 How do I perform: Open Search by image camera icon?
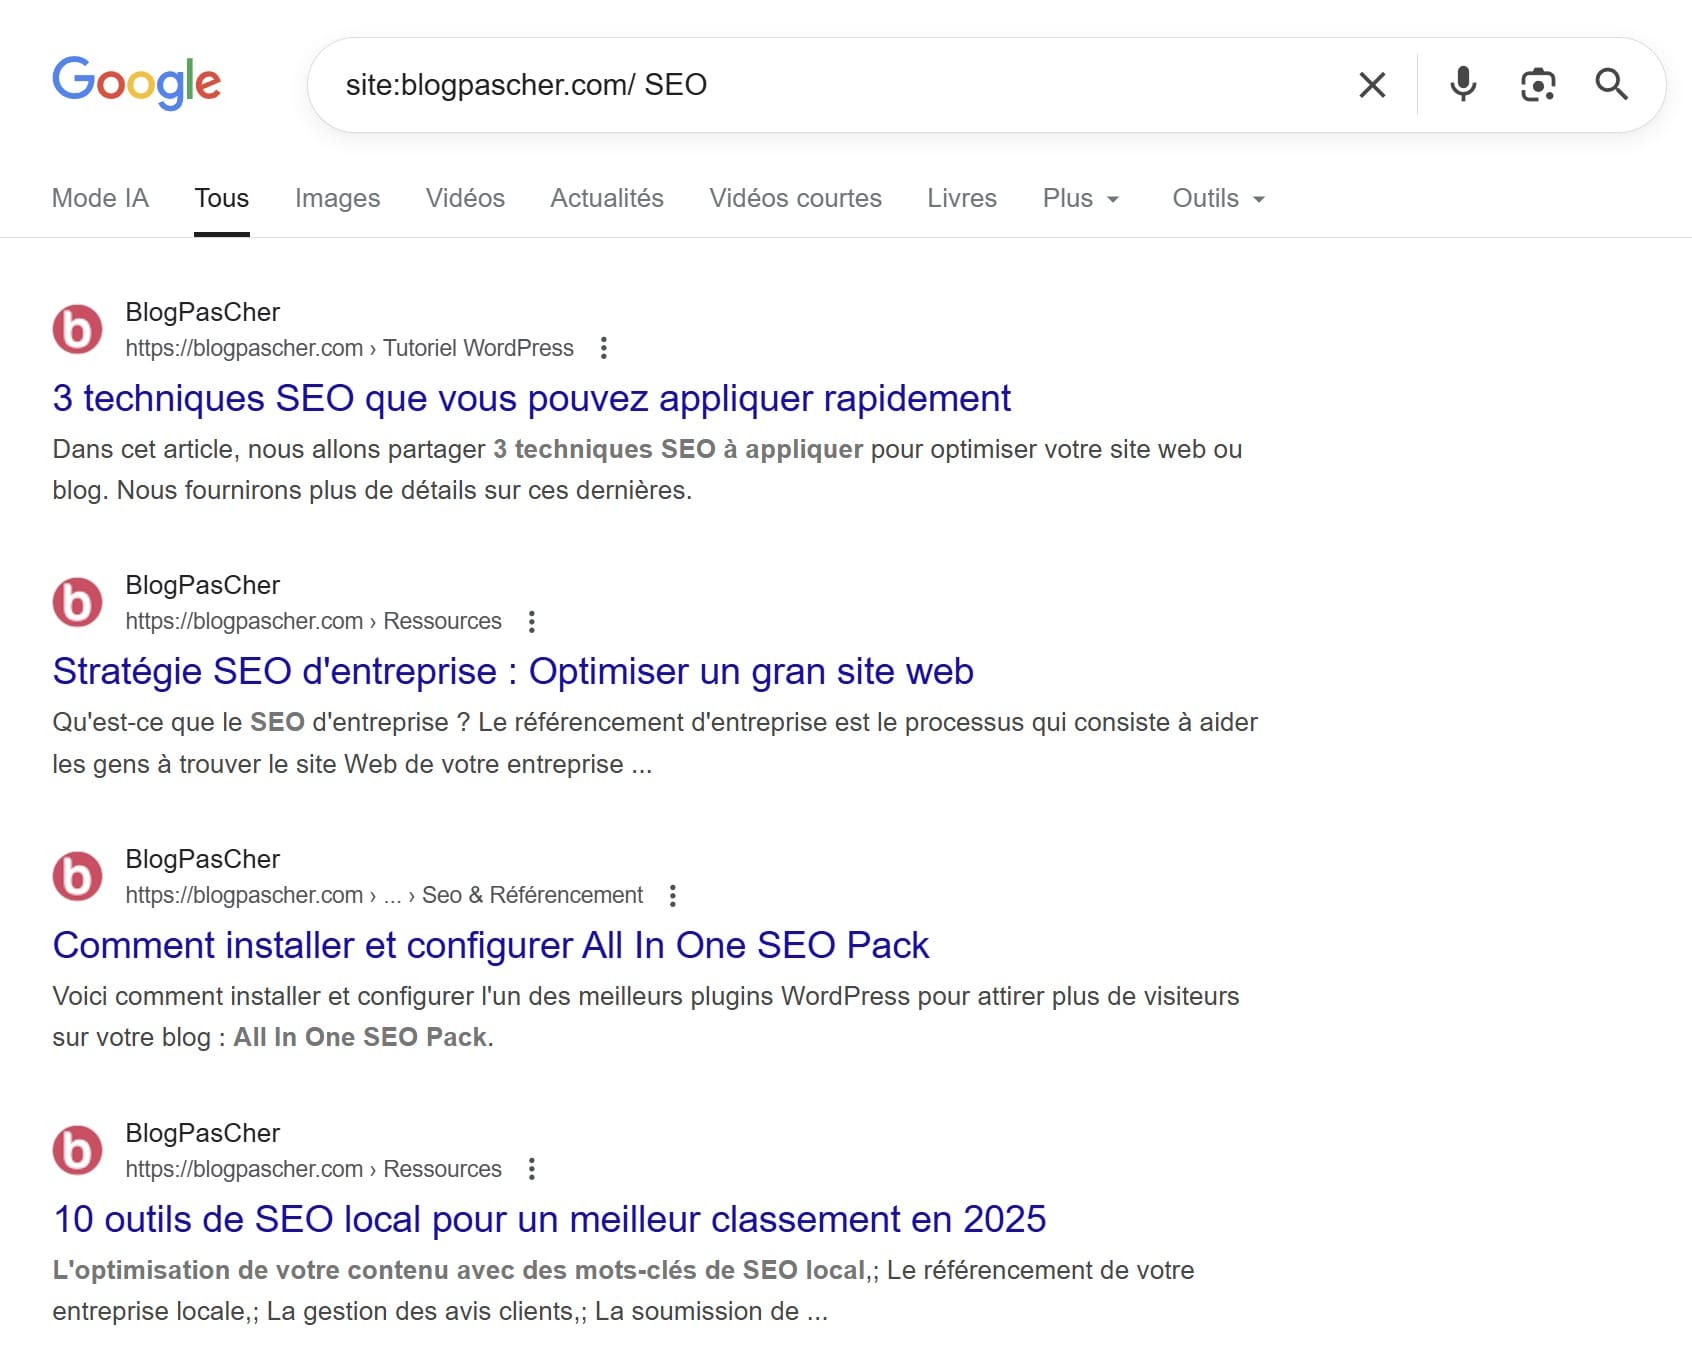tap(1537, 85)
